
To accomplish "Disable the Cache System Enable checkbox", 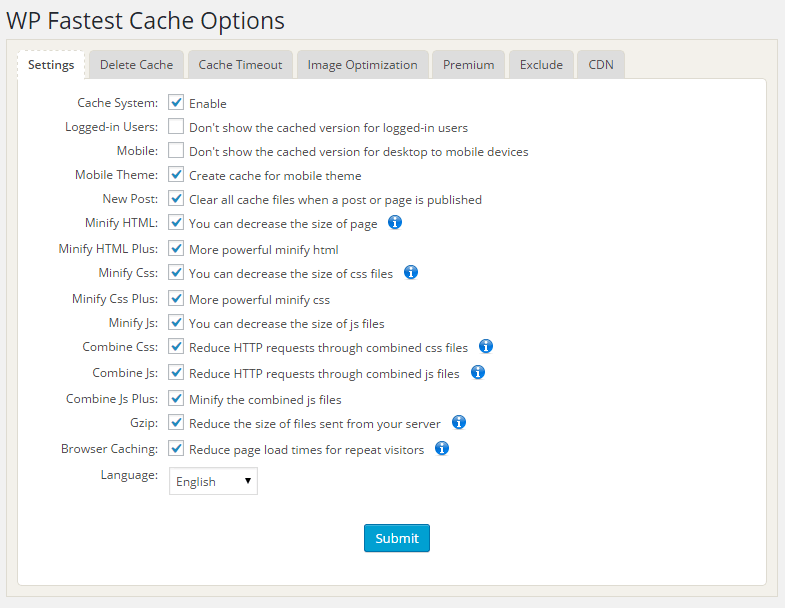I will (x=176, y=103).
